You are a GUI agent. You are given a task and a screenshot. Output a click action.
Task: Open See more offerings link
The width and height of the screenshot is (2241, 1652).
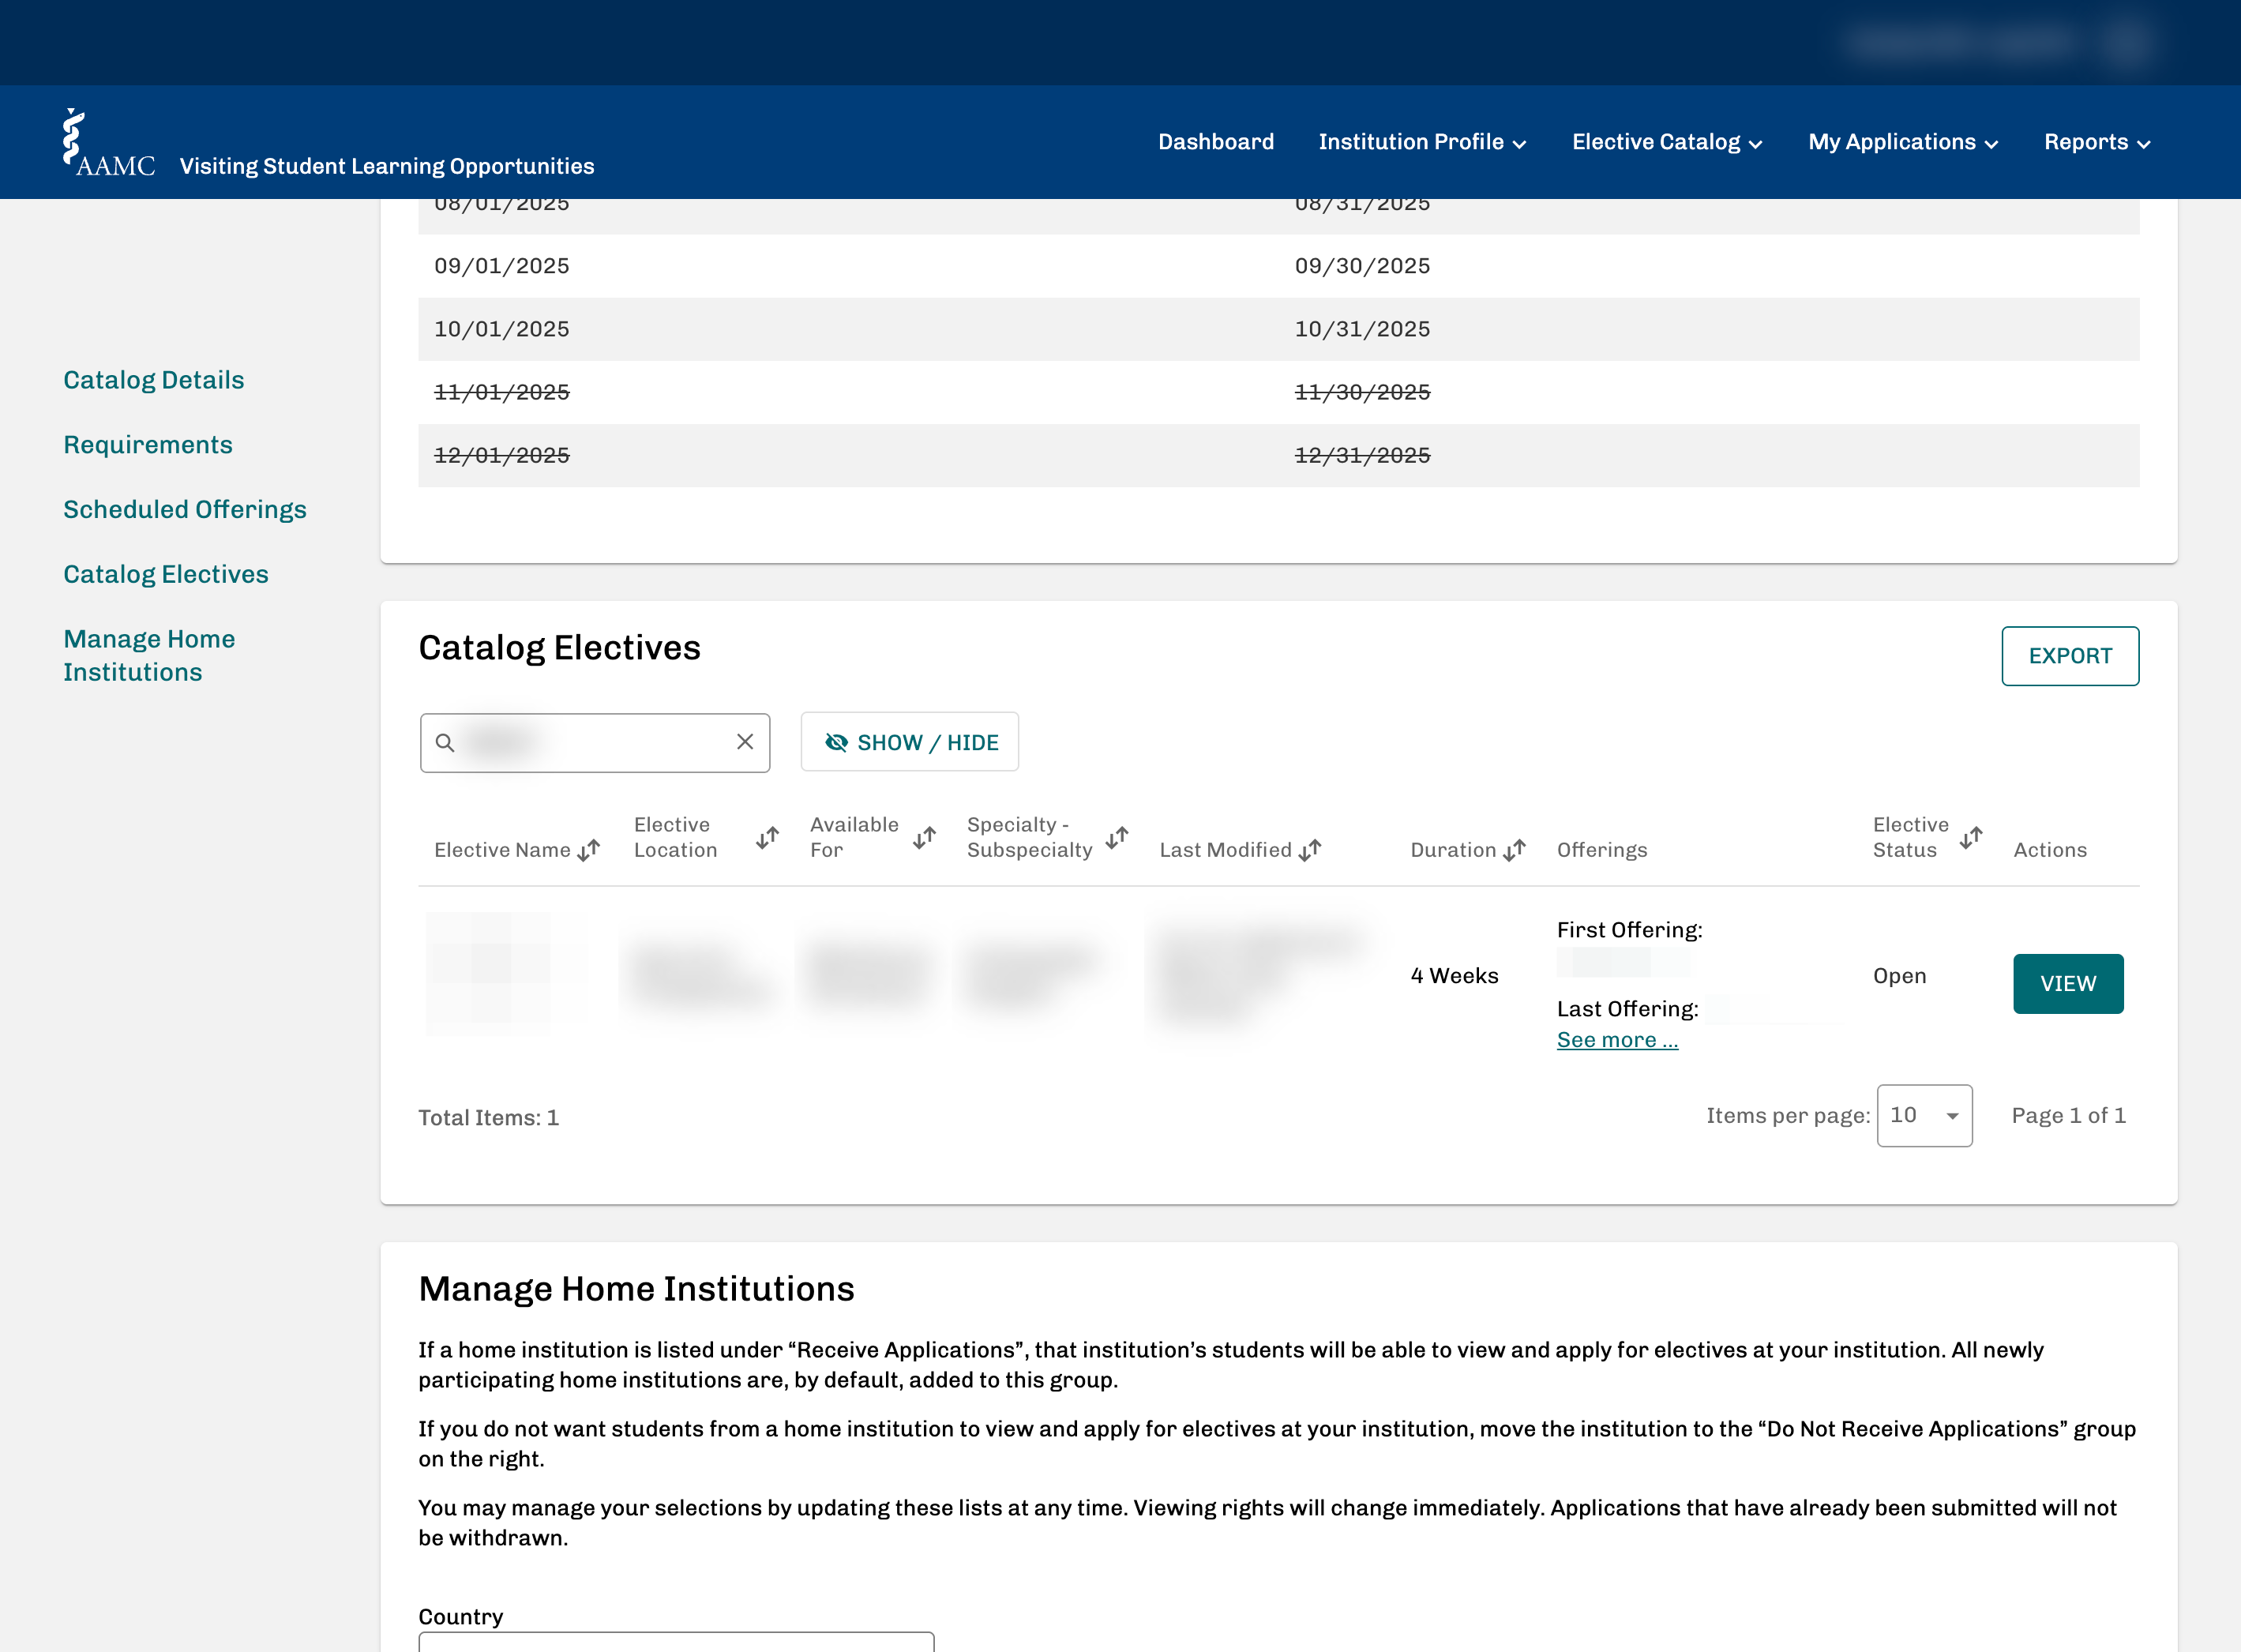(1617, 1040)
